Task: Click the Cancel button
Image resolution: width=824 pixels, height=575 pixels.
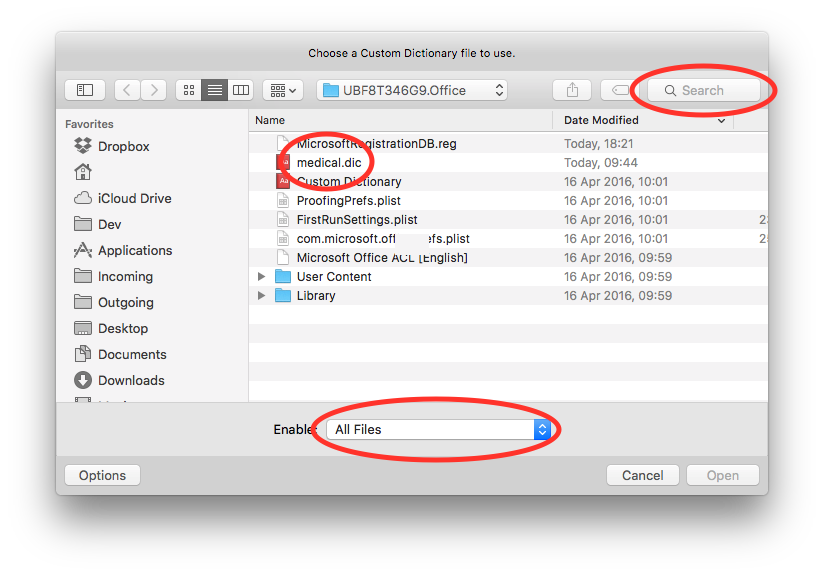Action: [642, 475]
